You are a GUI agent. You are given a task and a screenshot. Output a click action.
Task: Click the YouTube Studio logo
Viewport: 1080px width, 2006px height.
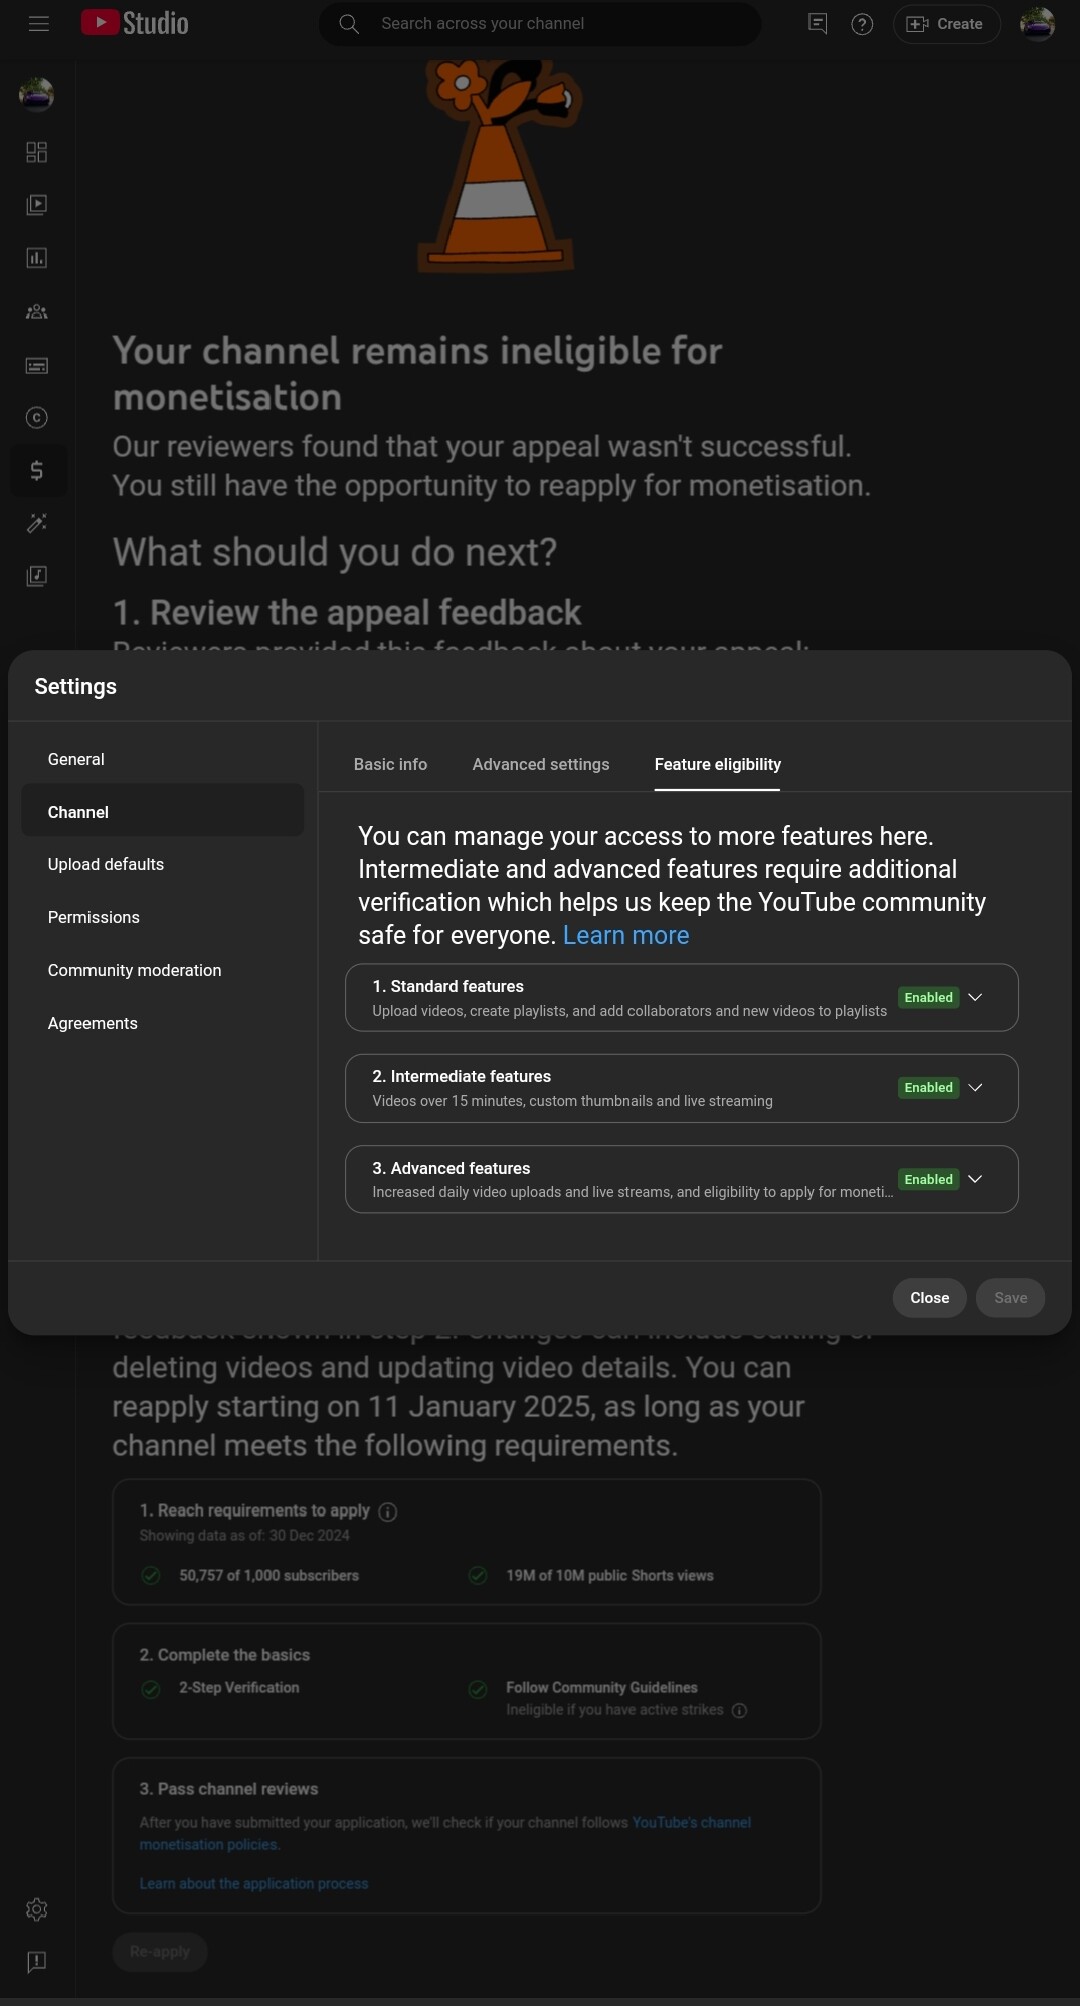pyautogui.click(x=135, y=23)
